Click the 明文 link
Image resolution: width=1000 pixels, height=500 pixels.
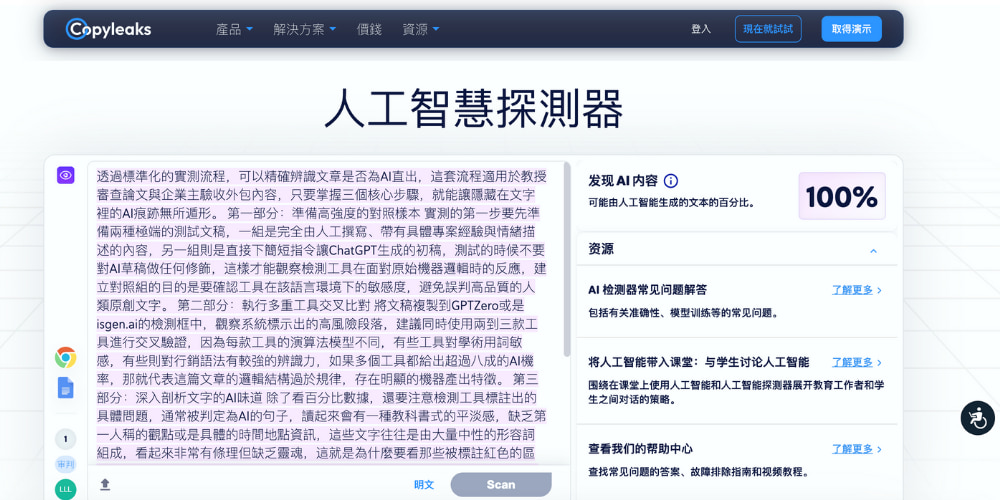(x=424, y=485)
